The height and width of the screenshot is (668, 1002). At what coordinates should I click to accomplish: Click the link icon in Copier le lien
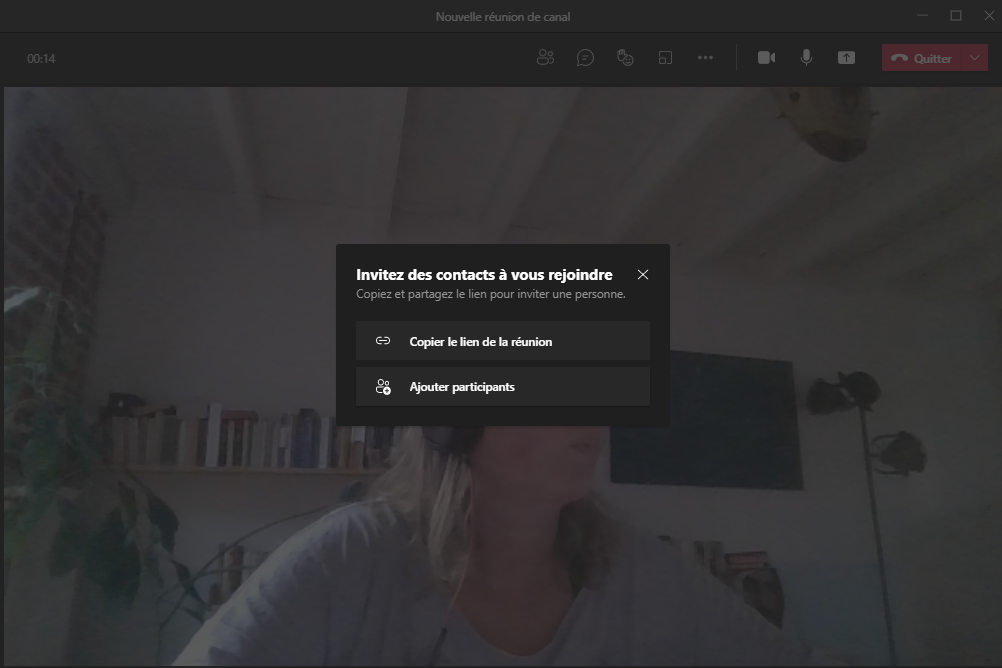point(383,341)
